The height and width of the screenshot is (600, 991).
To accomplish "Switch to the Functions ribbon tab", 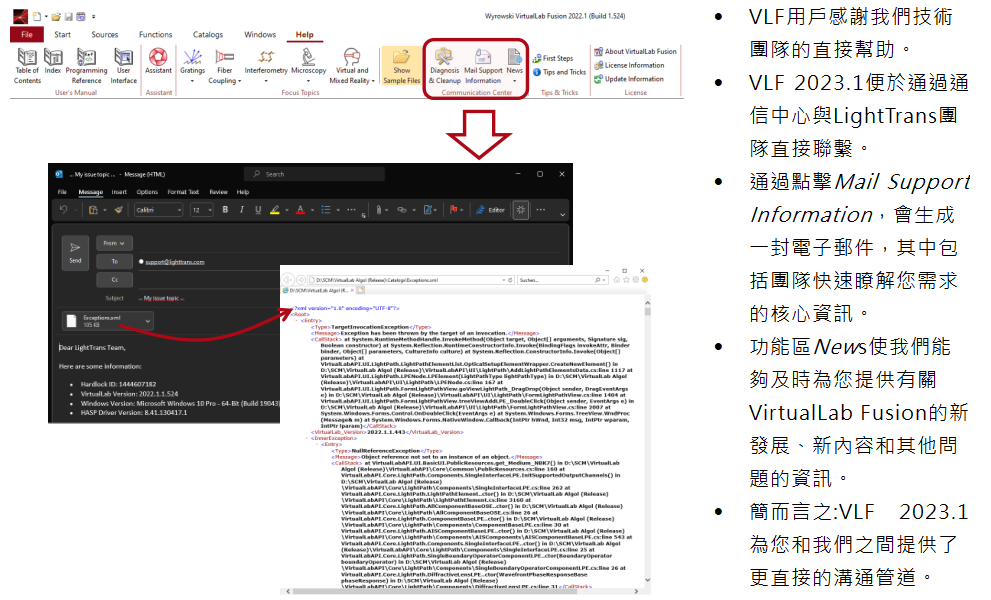I will coord(155,35).
